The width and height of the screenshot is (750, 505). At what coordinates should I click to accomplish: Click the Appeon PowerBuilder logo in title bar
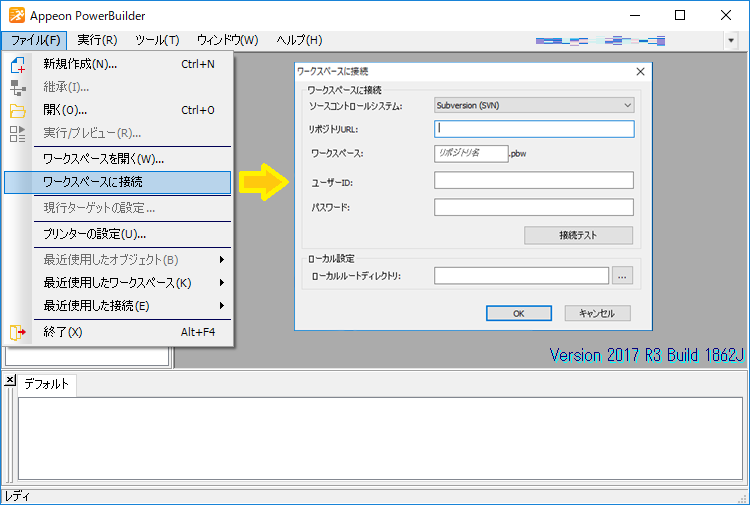tap(15, 15)
